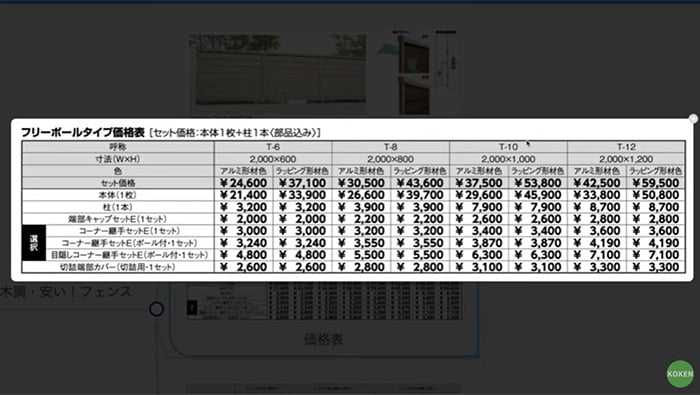
Task: Click the コーナー継手セットE(1セット) row label
Action: click(x=129, y=231)
